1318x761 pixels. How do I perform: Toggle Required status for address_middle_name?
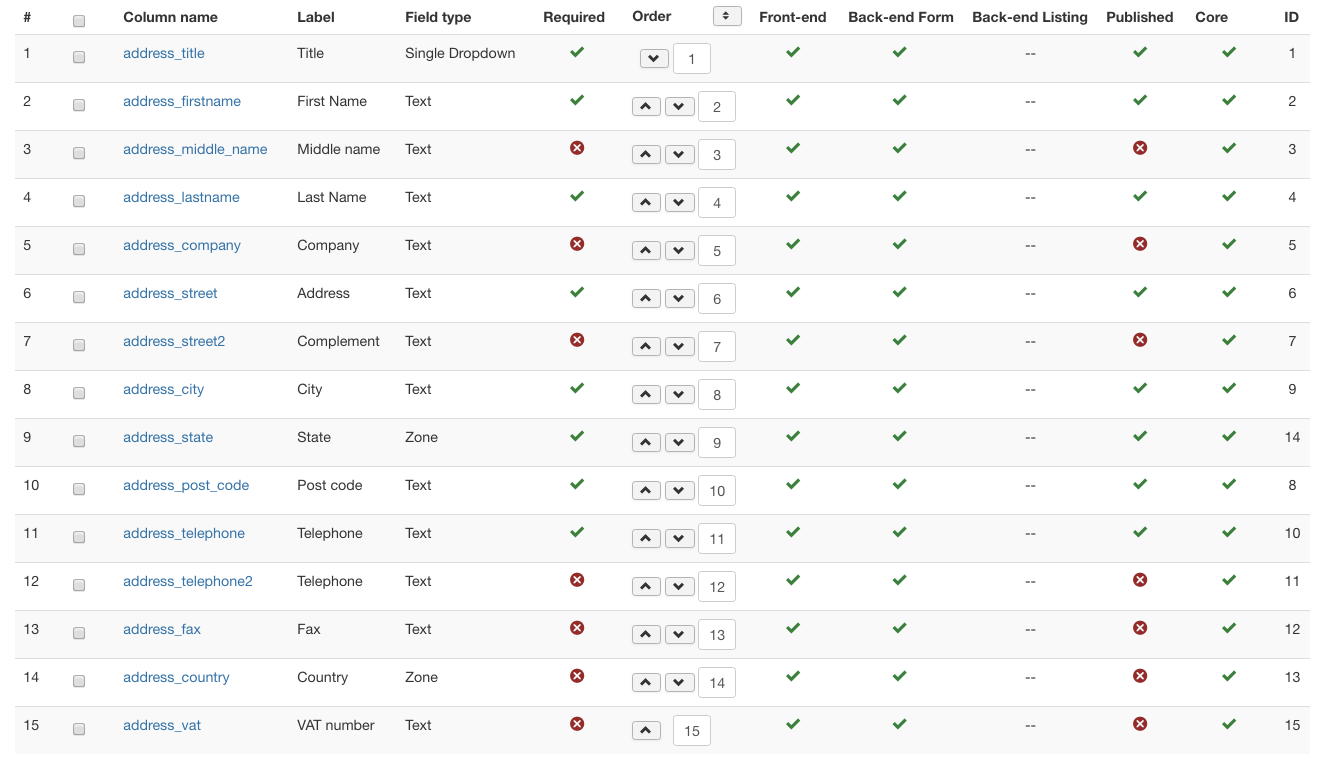click(x=577, y=148)
